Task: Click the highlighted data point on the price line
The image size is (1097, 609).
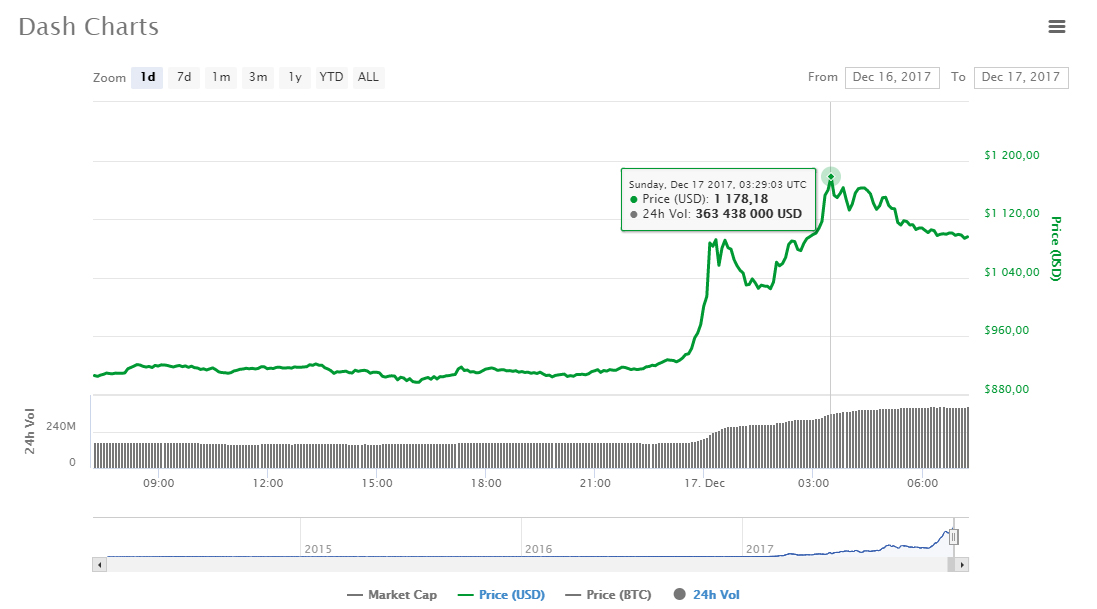Action: [x=830, y=176]
